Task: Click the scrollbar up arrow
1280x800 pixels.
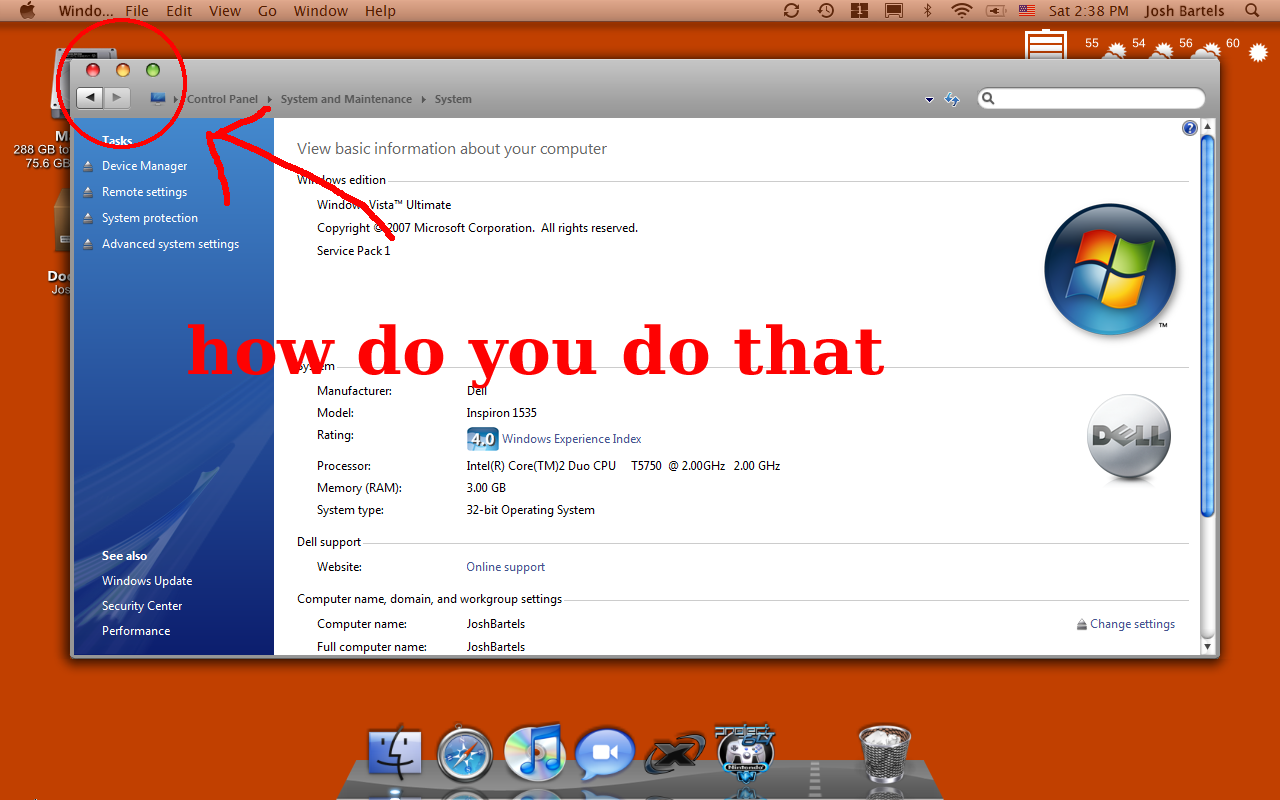Action: click(x=1207, y=127)
